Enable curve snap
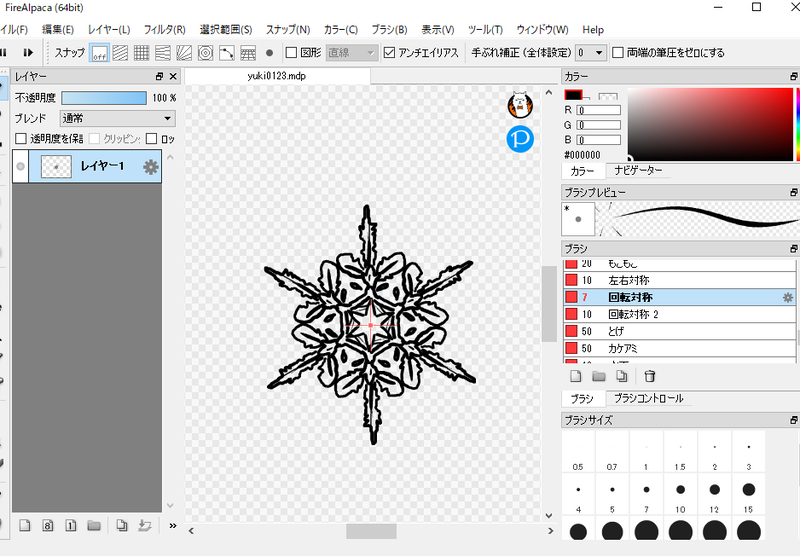 (x=227, y=53)
